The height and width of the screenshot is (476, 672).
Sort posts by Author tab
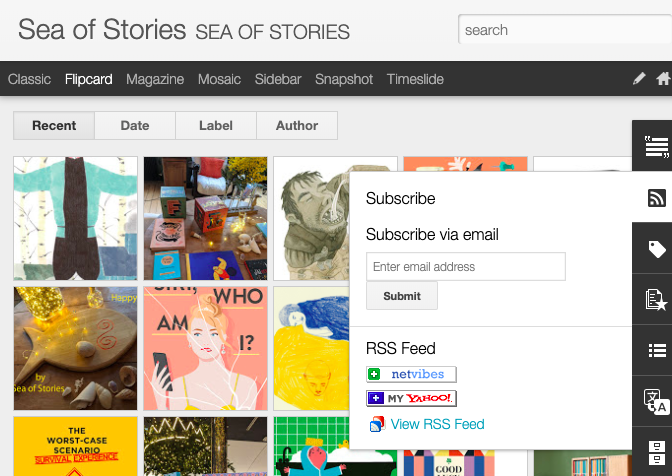coord(297,125)
